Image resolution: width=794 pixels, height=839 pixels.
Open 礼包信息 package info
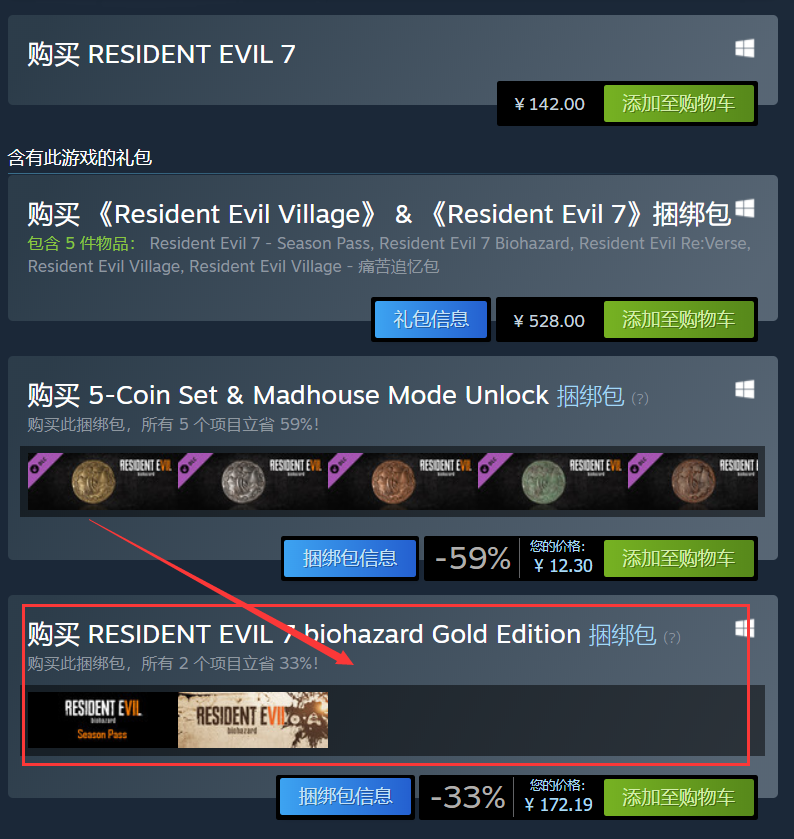point(431,319)
